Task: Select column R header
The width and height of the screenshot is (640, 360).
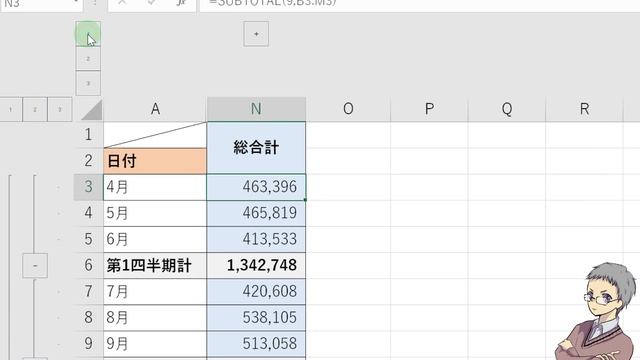Action: point(584,109)
